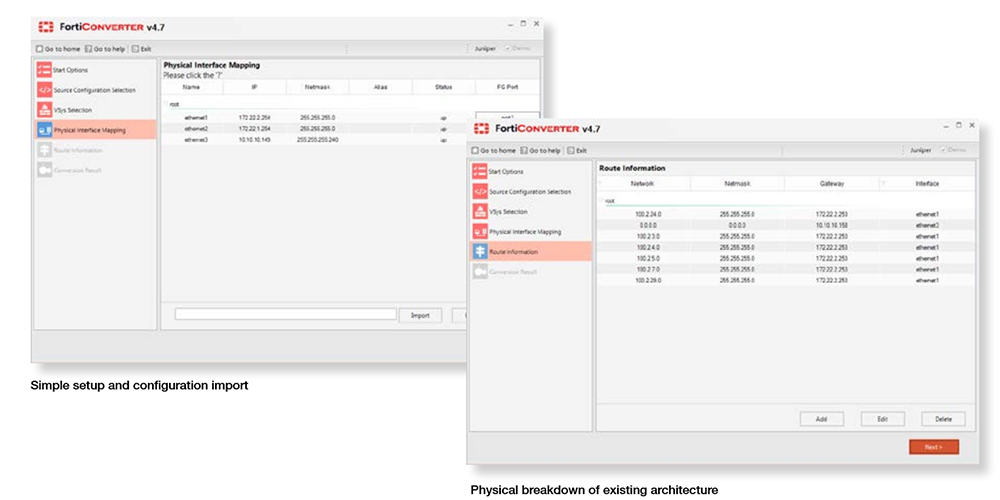Screen dimensions: 1000x500
Task: Click Go to help in back window toolbar
Action: point(105,48)
